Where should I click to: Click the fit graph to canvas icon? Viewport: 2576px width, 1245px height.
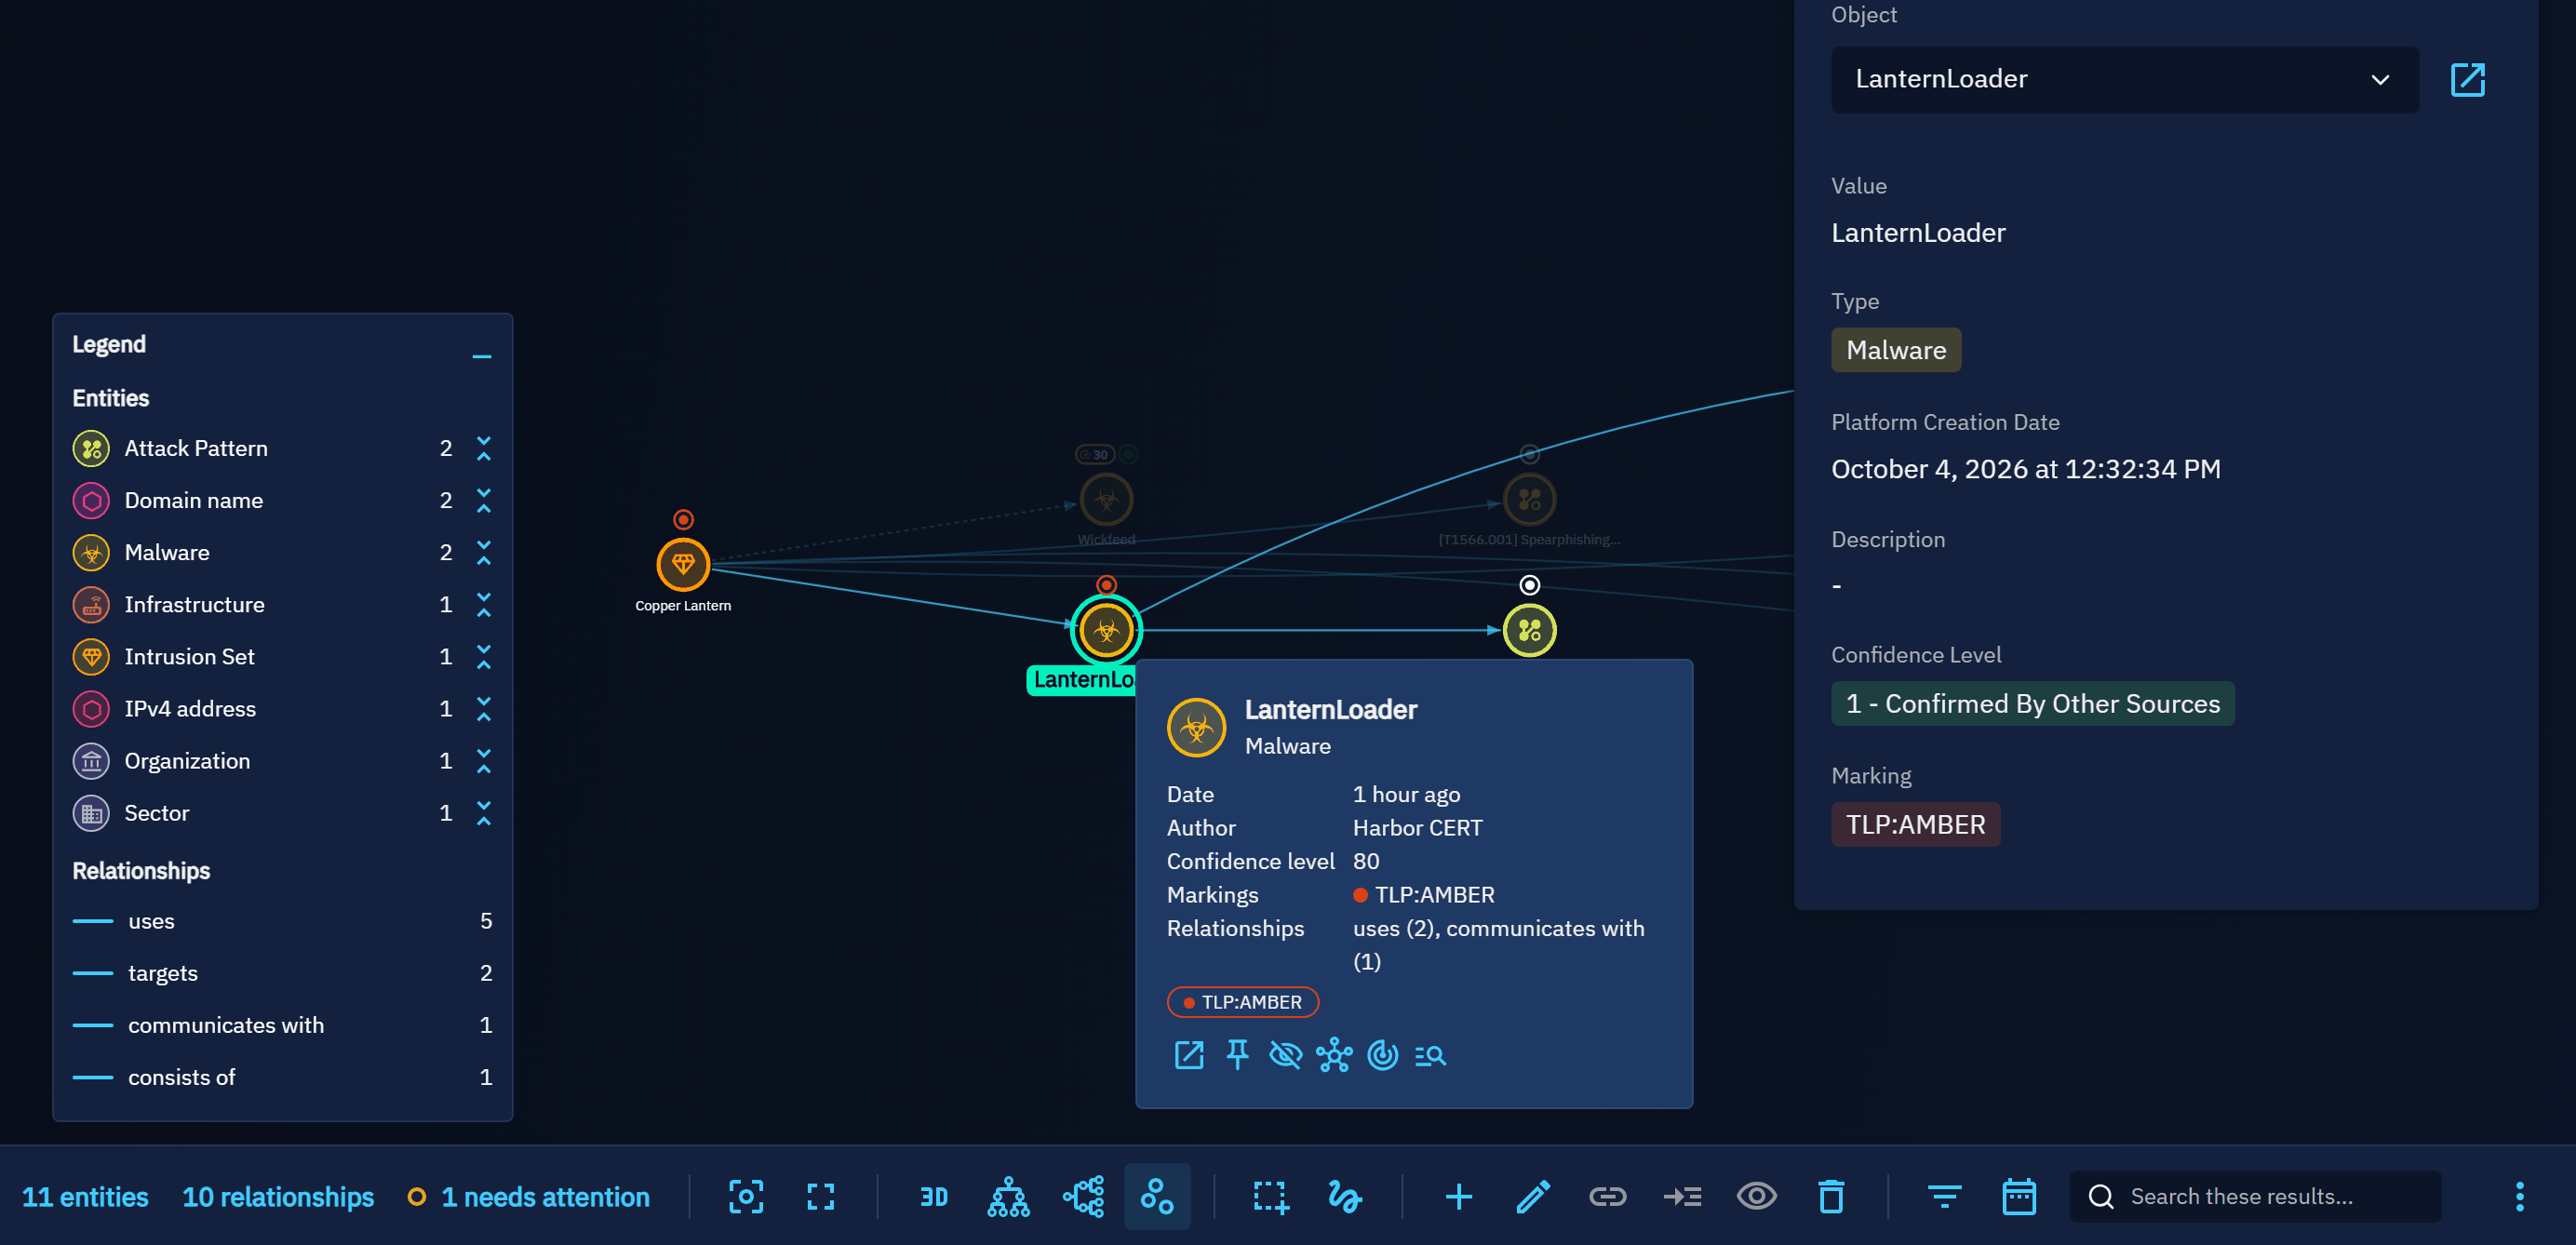click(x=746, y=1196)
